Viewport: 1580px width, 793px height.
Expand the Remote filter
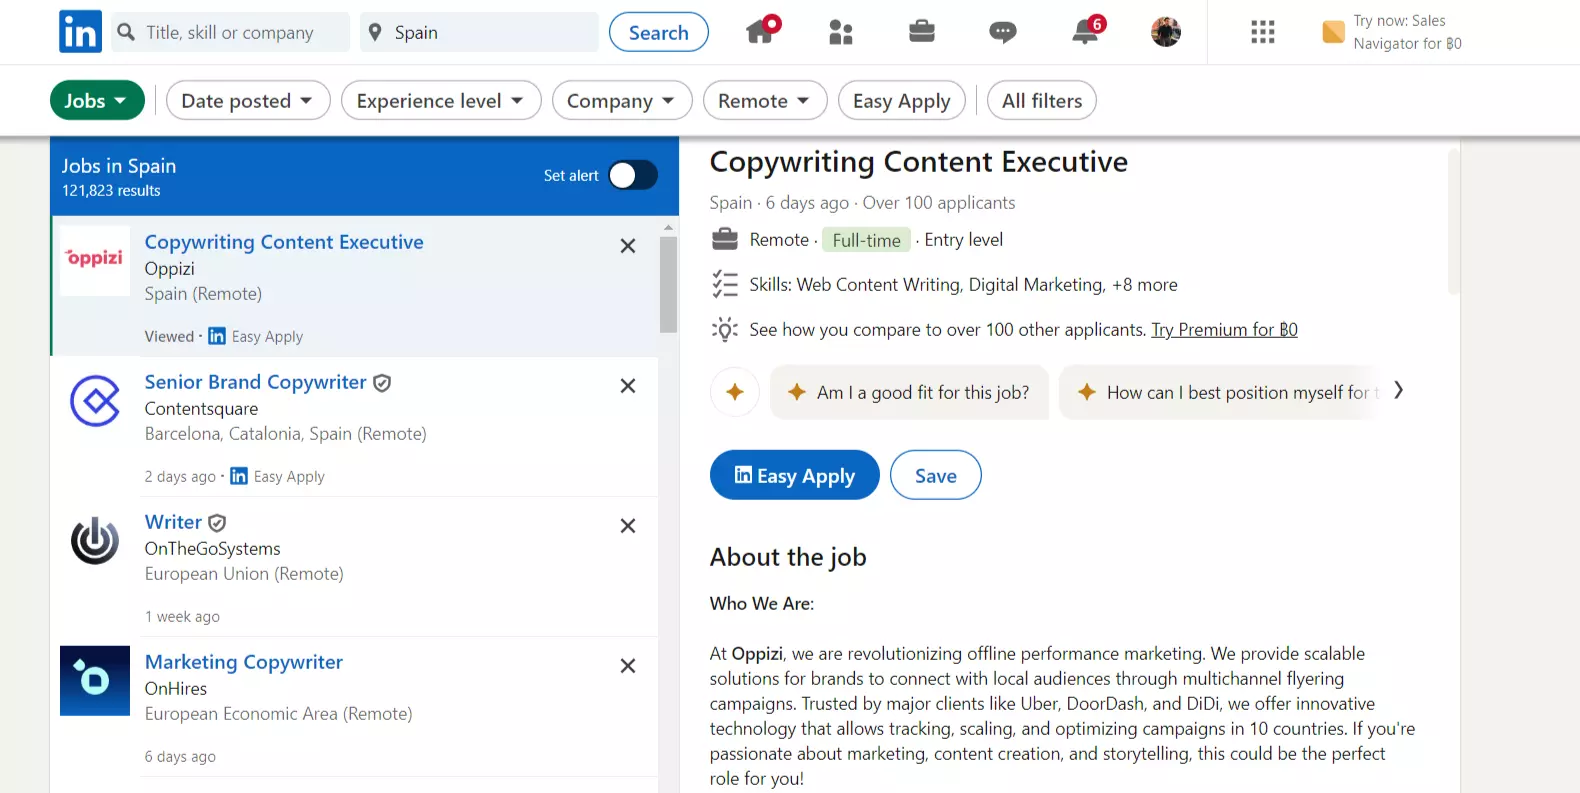[765, 100]
